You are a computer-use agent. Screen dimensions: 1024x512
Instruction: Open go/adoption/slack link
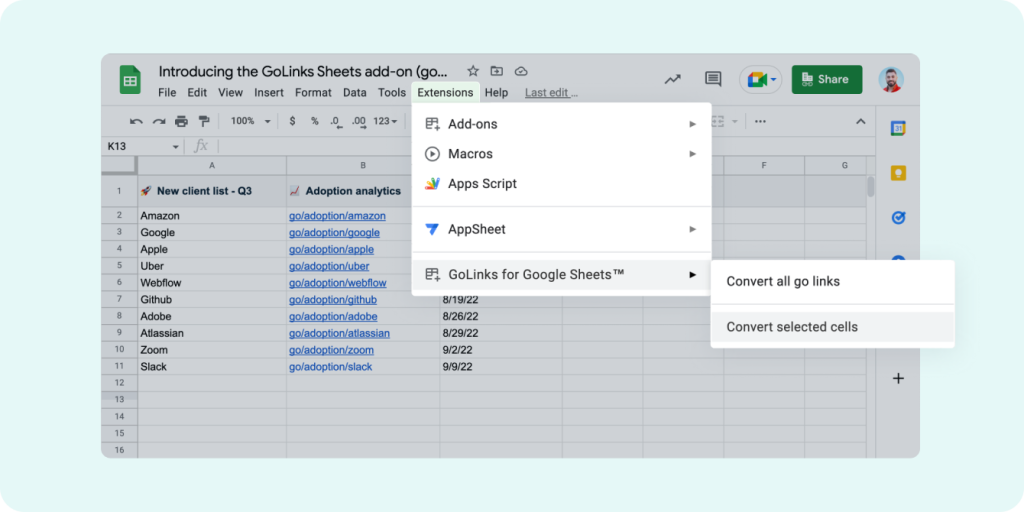[330, 367]
